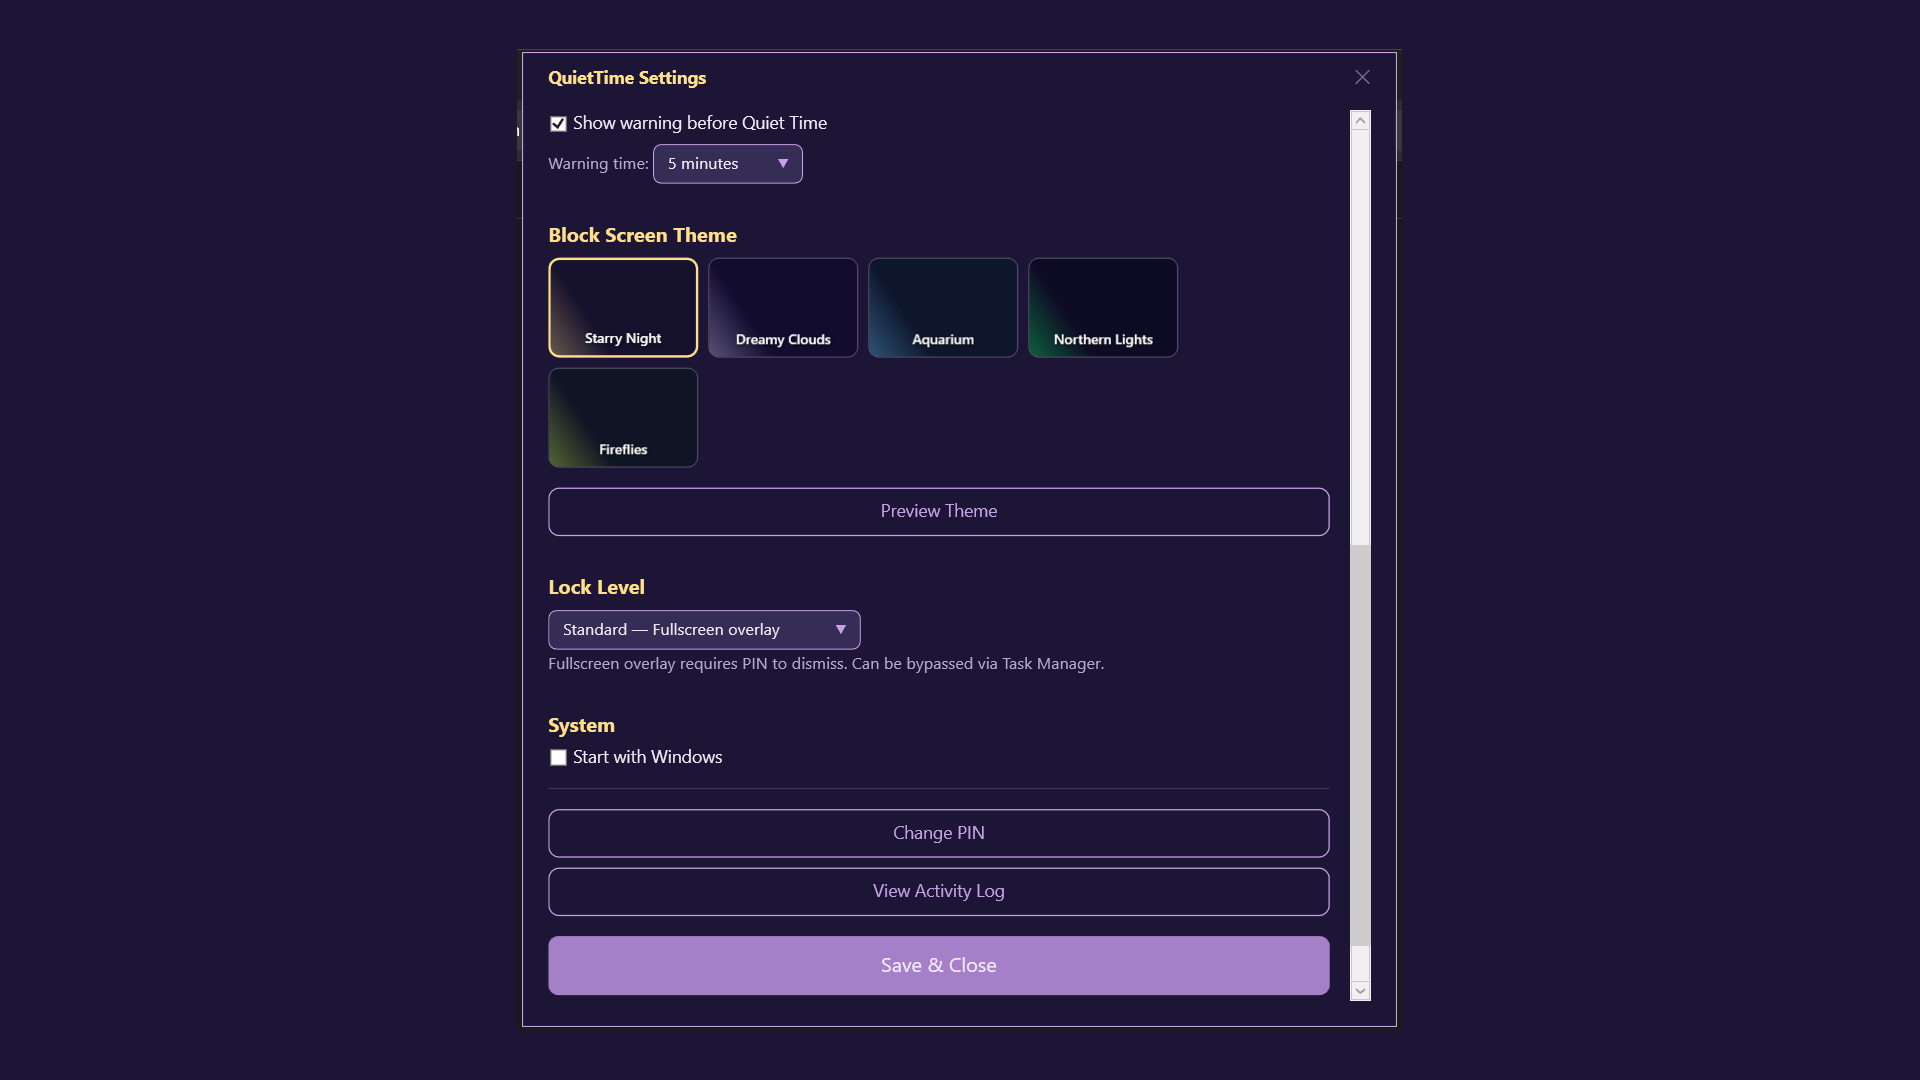Open View Activity Log
Screen dimensions: 1920x1080
click(x=938, y=891)
